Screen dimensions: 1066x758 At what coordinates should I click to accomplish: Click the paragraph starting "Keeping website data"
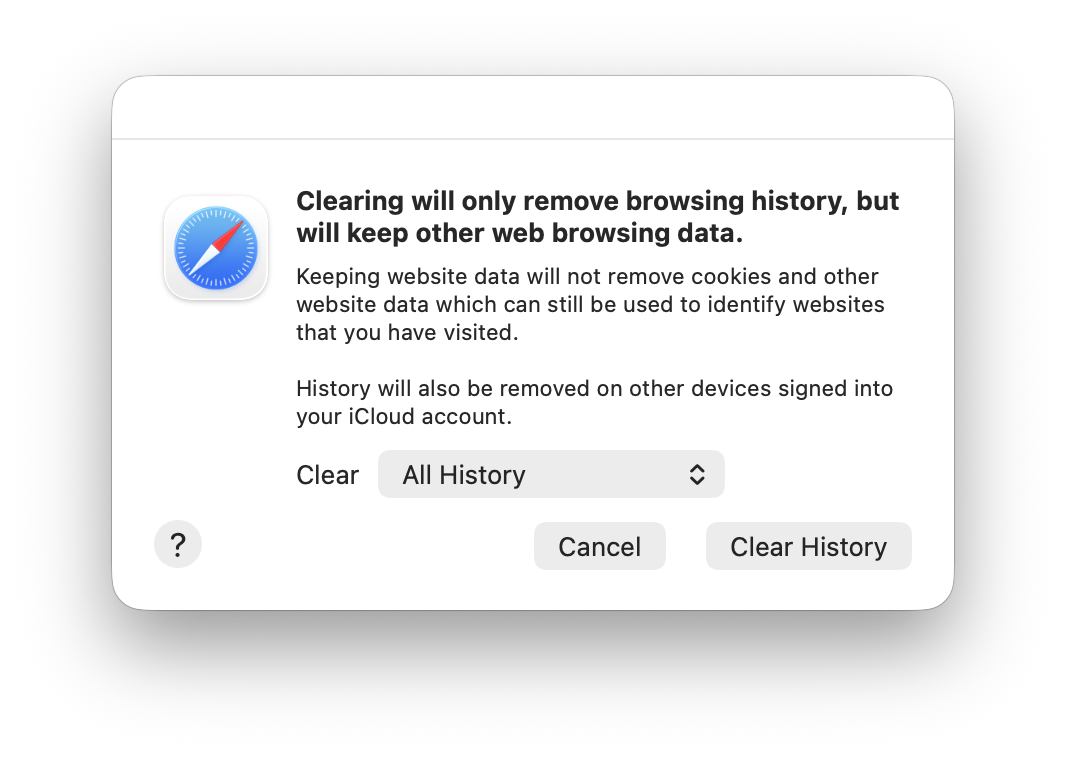590,304
